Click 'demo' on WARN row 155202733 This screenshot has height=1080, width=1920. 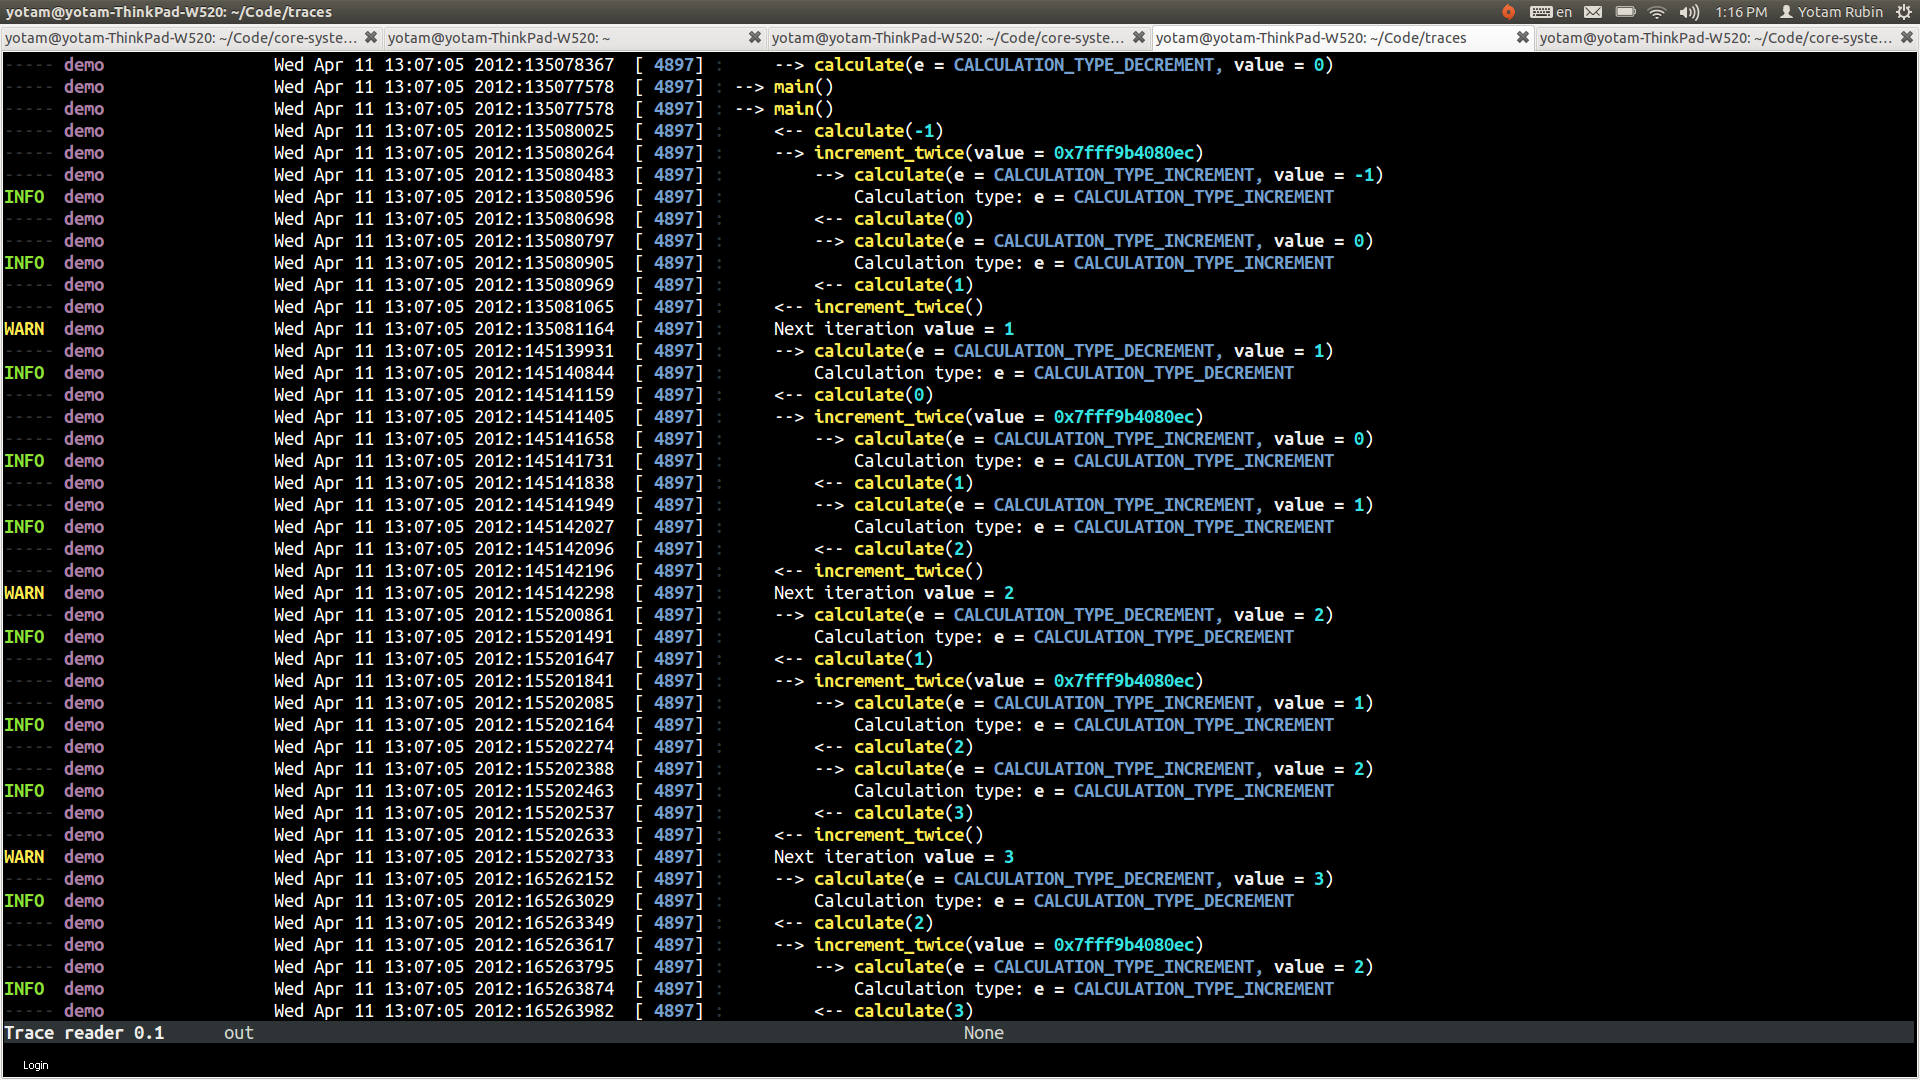[x=84, y=857]
